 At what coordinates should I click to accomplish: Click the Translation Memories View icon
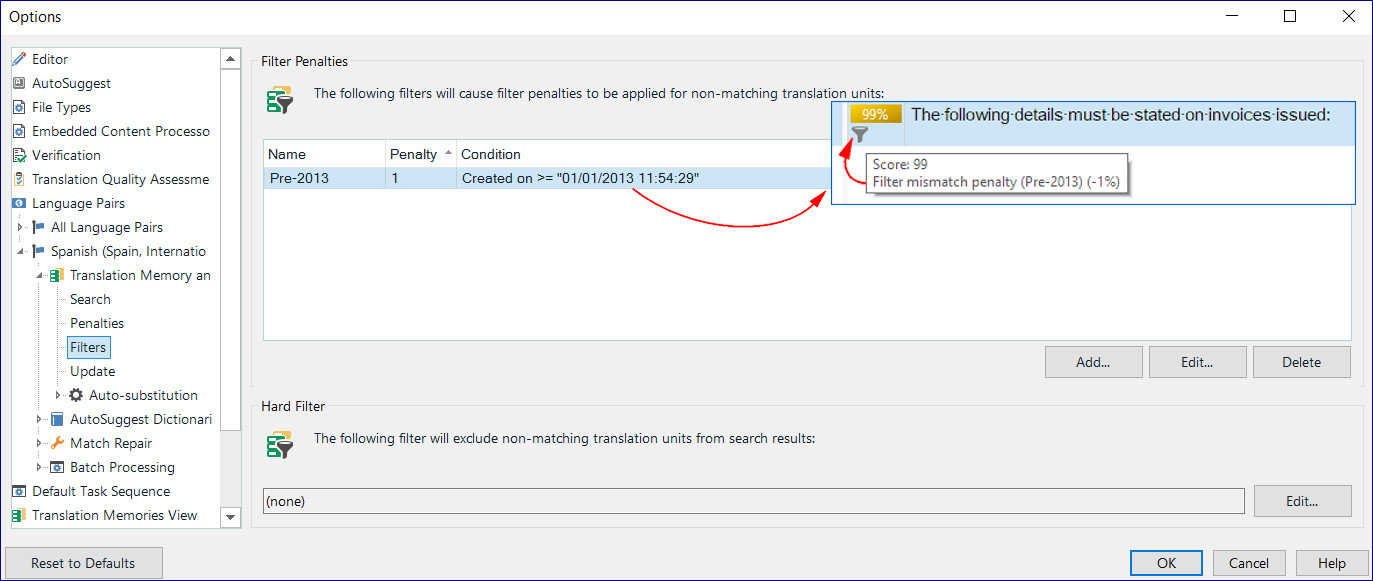point(19,516)
